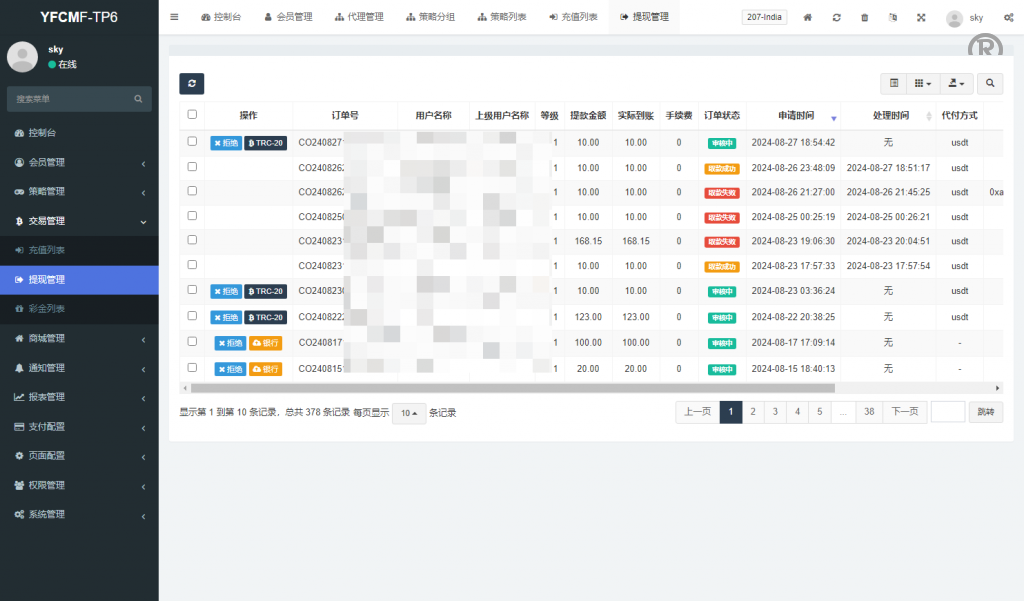Viewport: 1024px width, 601px height.
Task: Enter fullscreen with the expand arrows icon
Action: pyautogui.click(x=920, y=18)
